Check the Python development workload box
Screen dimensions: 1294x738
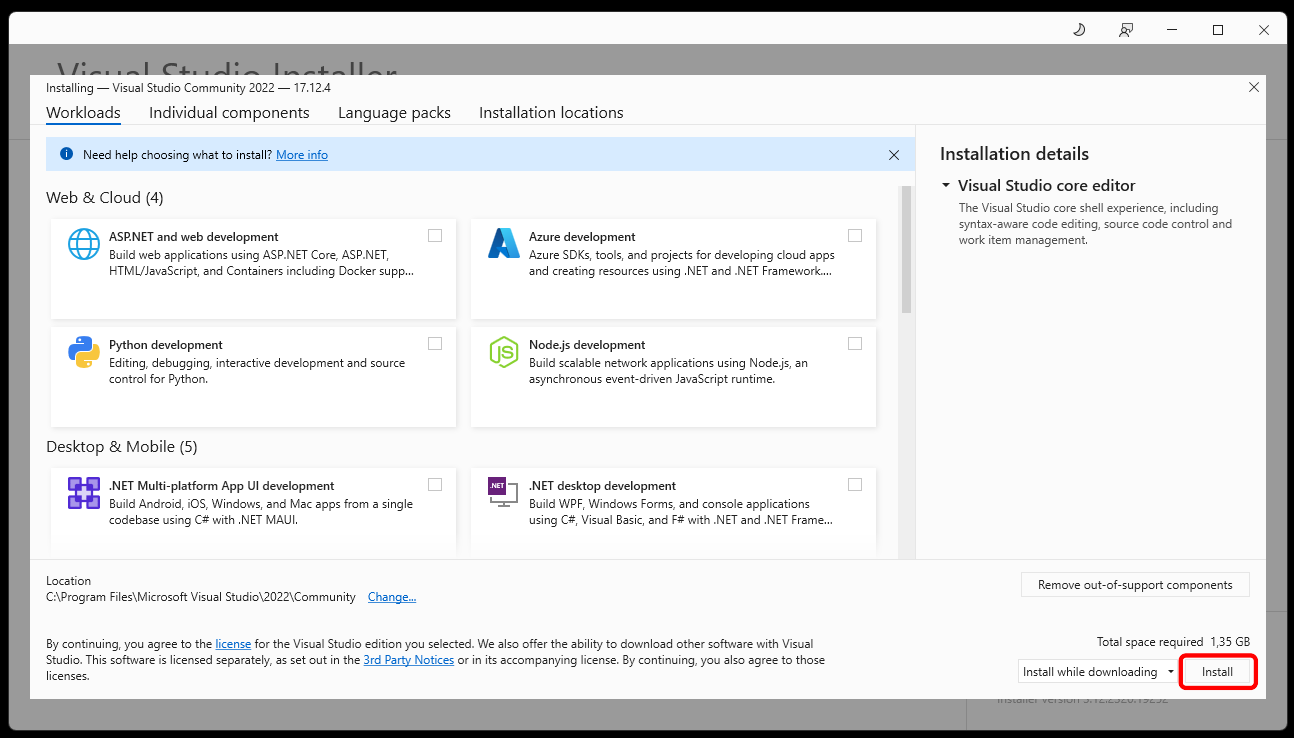(435, 344)
